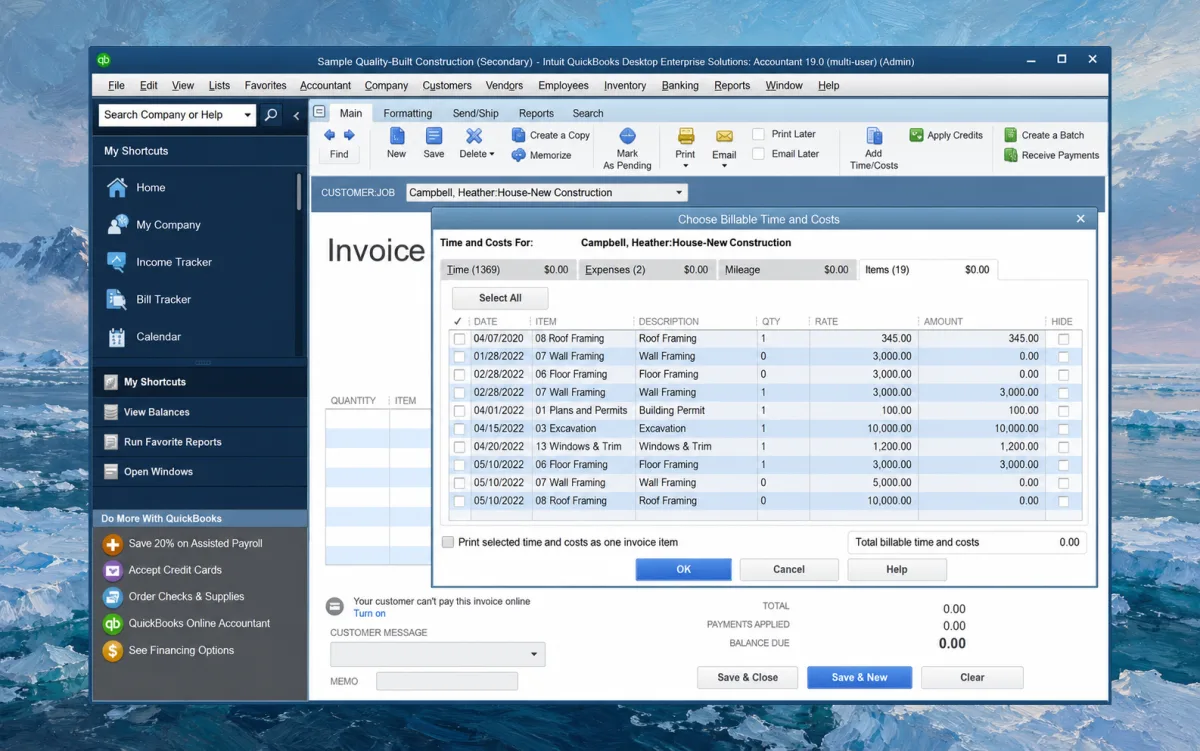The image size is (1200, 751).
Task: Select the 04/15/2022 Excavation row checkbox
Action: tap(459, 429)
